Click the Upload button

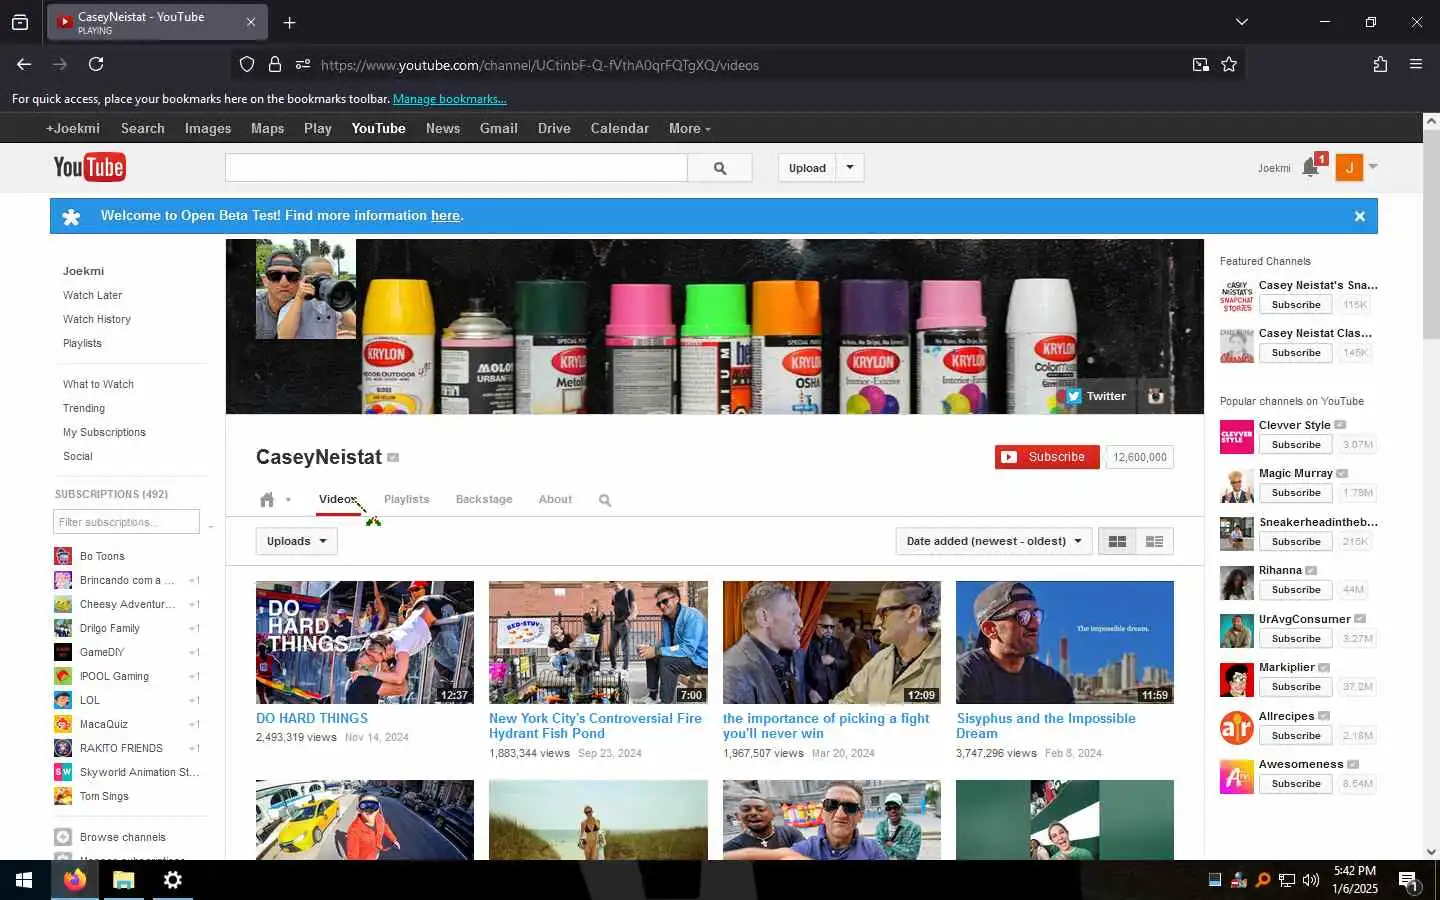pos(807,168)
